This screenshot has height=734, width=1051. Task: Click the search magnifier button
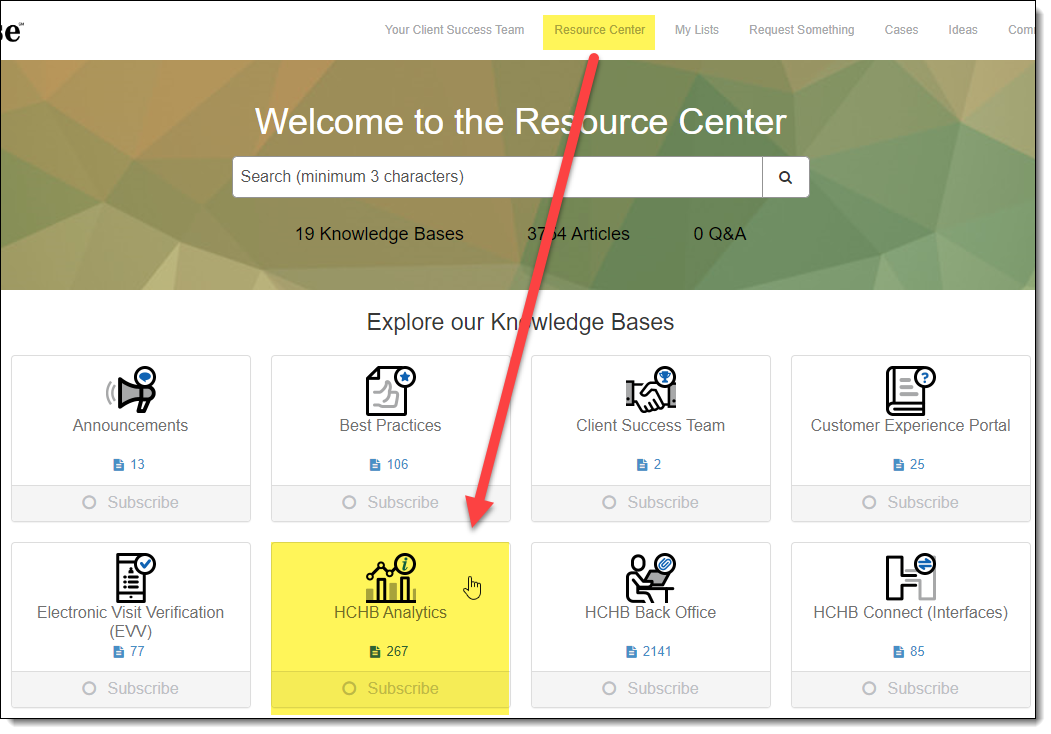[786, 177]
